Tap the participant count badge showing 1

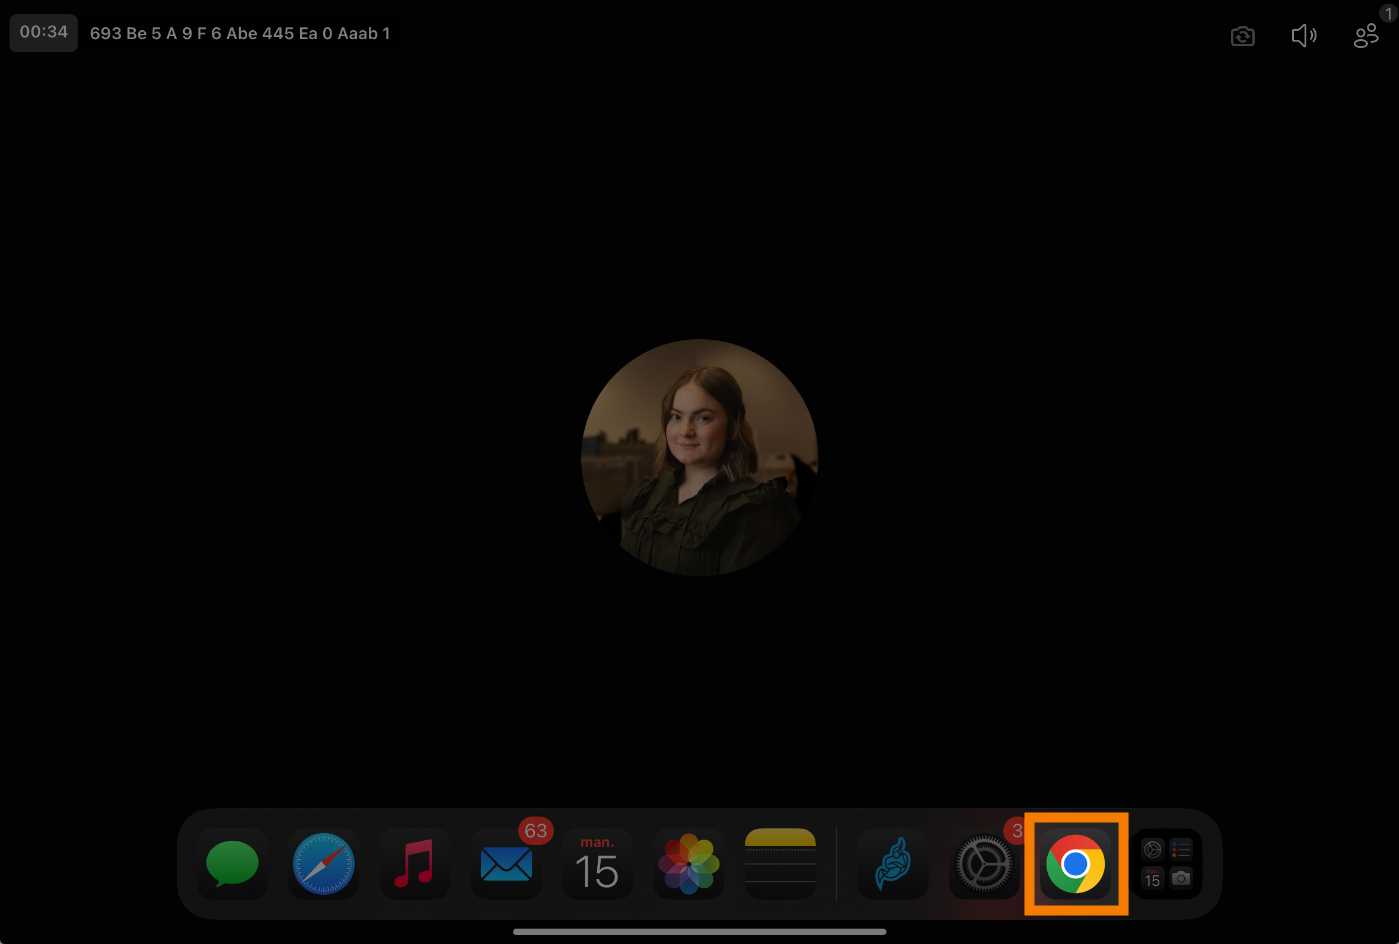(x=1388, y=13)
